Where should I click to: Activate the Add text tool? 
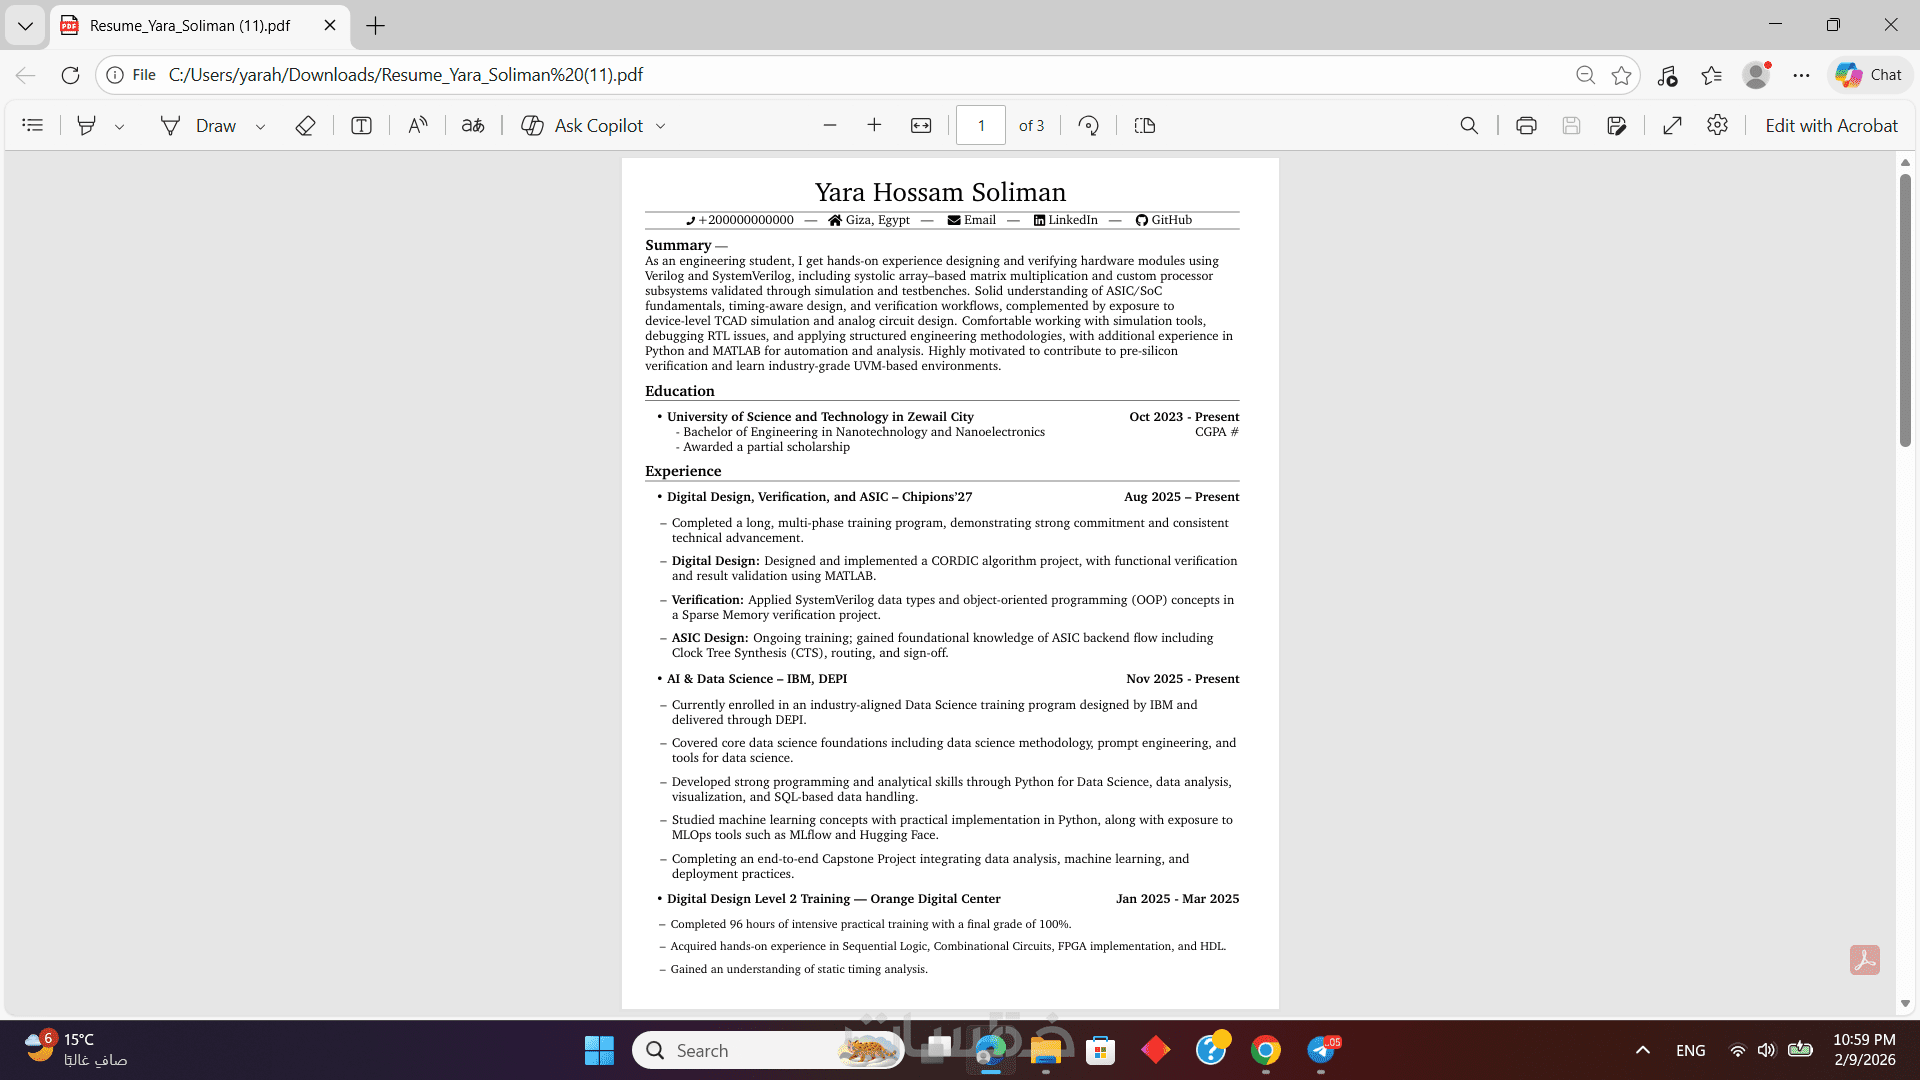361,125
